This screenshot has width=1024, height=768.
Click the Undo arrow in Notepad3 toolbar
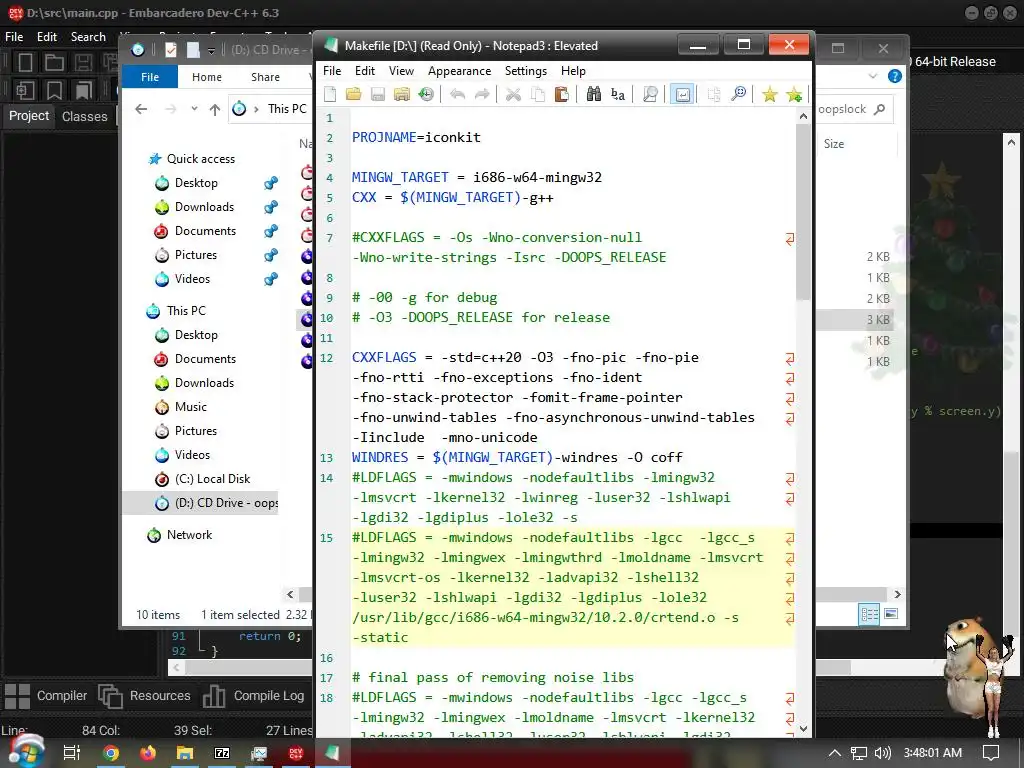[457, 95]
